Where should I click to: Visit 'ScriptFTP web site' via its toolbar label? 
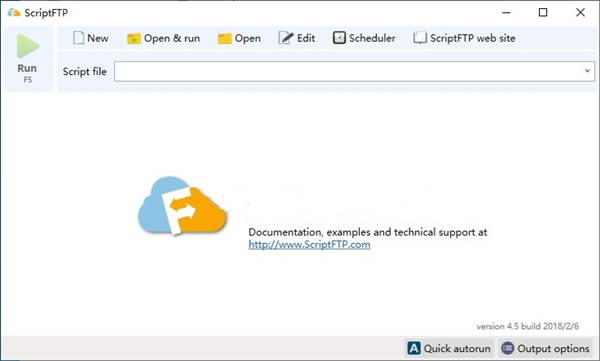point(473,38)
